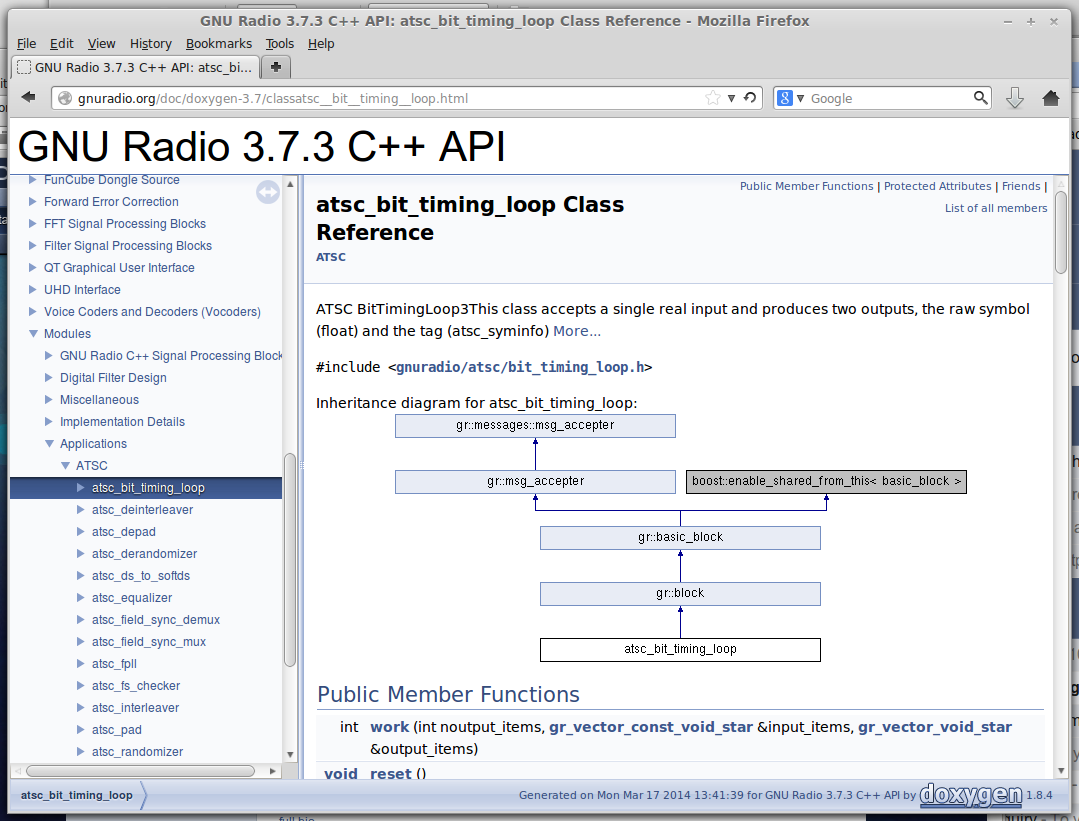Click the List of all members link
The width and height of the screenshot is (1079, 821).
point(995,208)
